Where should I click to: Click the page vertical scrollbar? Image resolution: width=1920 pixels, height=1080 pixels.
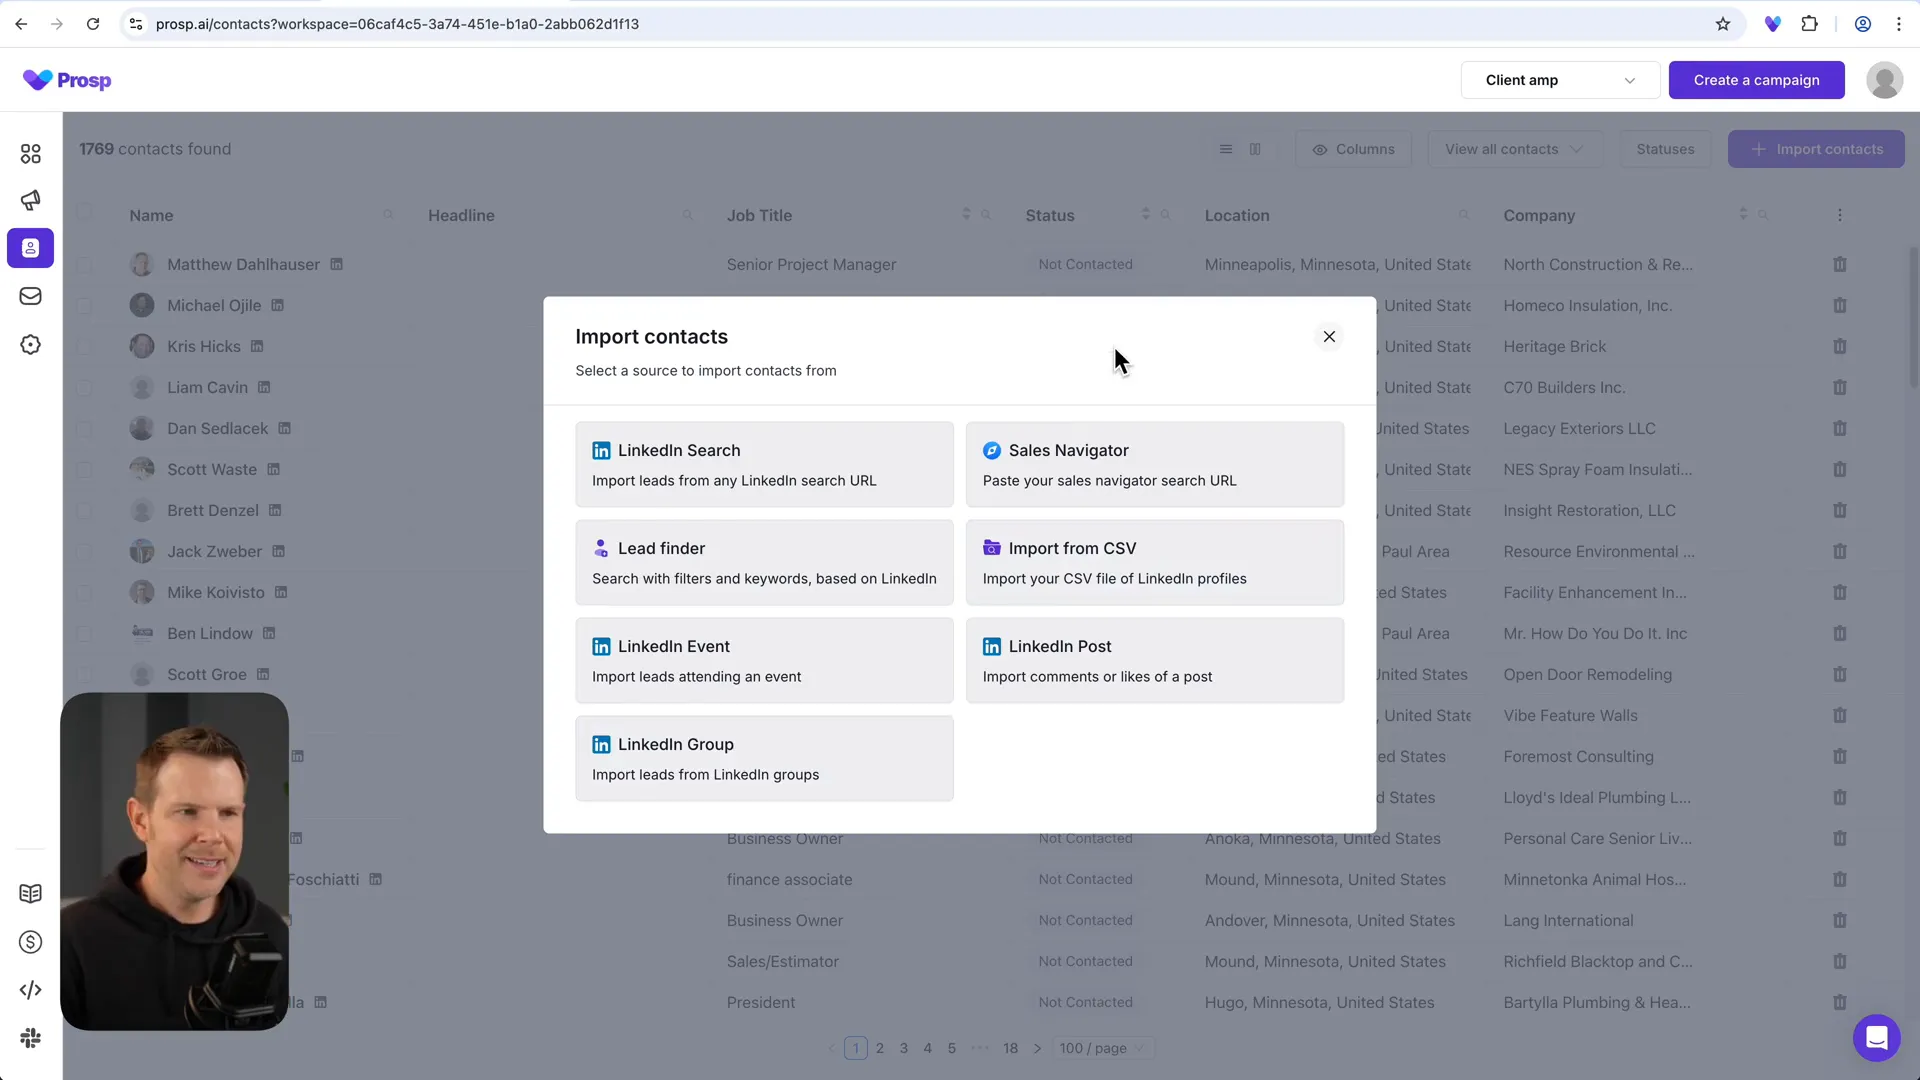click(1914, 316)
